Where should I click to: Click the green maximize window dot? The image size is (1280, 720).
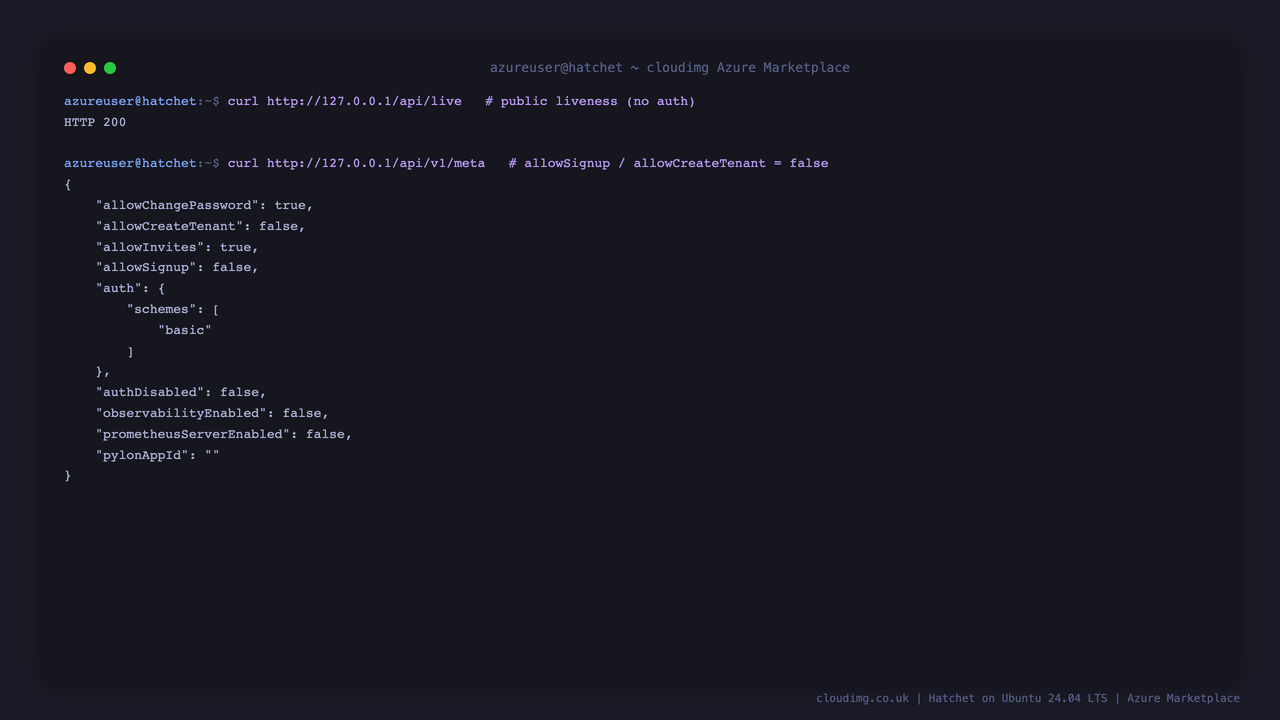coord(110,68)
